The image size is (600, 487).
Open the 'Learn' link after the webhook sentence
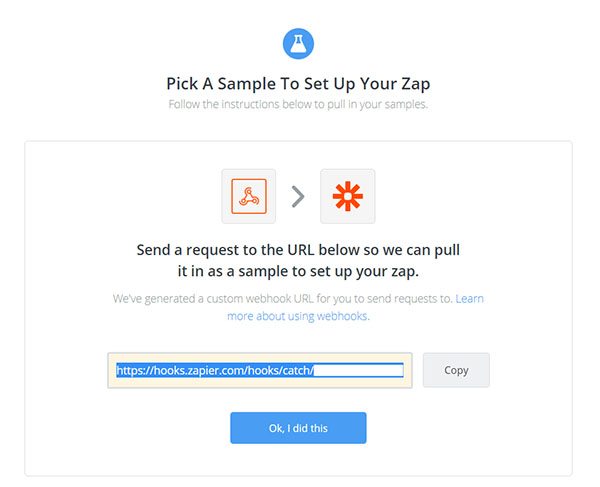click(x=470, y=298)
